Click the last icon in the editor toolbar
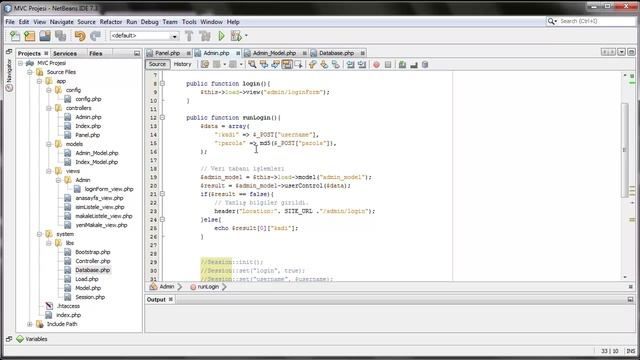This screenshot has height=360, width=640. coord(425,64)
